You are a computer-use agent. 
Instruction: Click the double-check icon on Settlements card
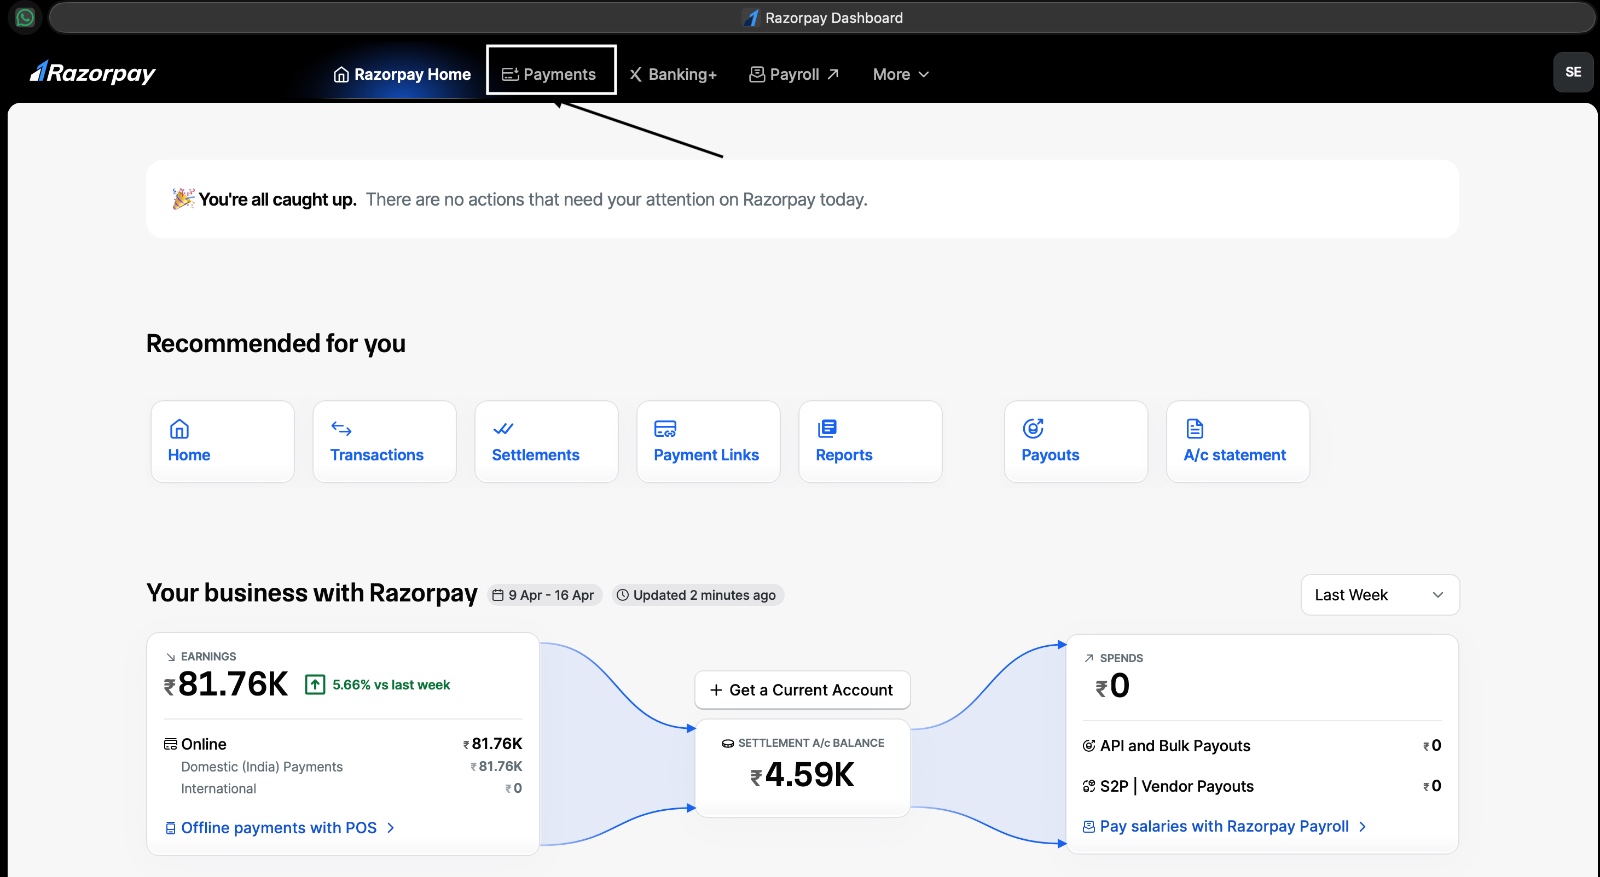click(503, 429)
